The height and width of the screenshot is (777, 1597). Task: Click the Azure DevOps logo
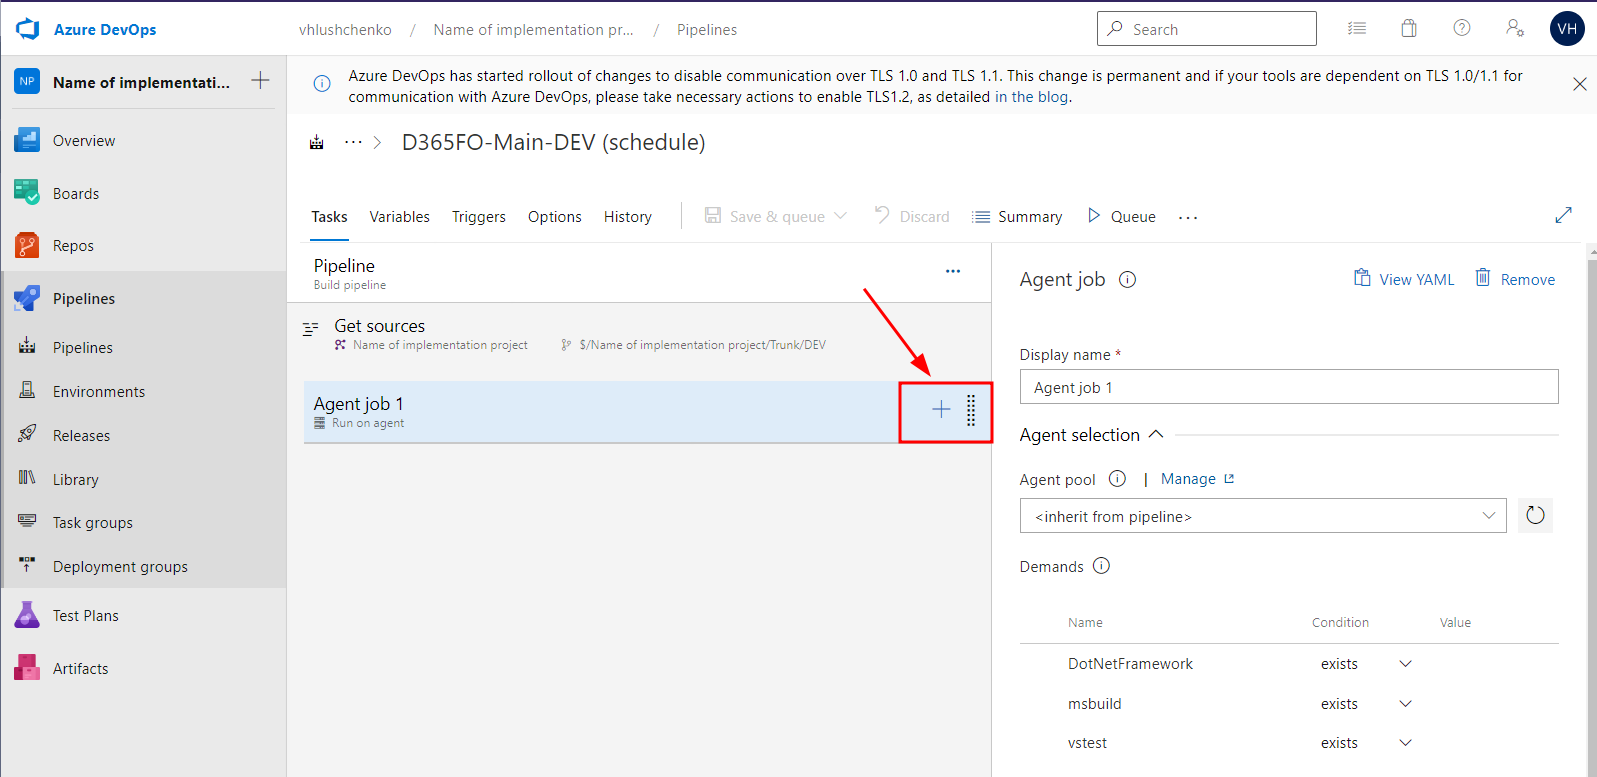click(x=28, y=29)
